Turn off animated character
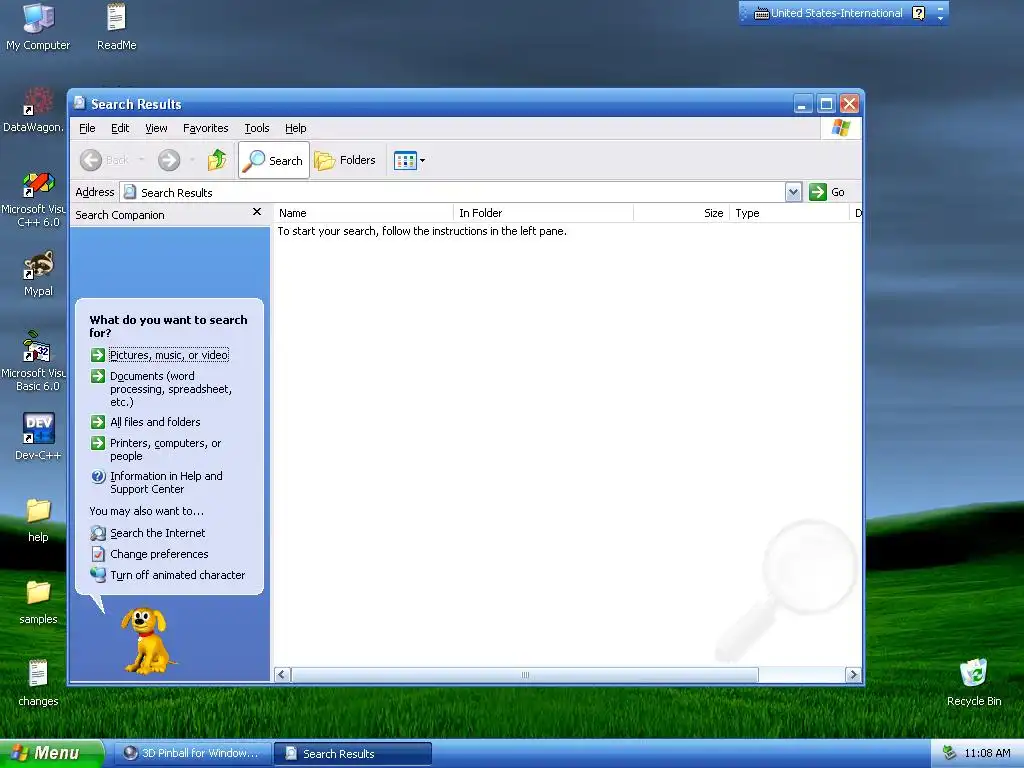 point(178,575)
